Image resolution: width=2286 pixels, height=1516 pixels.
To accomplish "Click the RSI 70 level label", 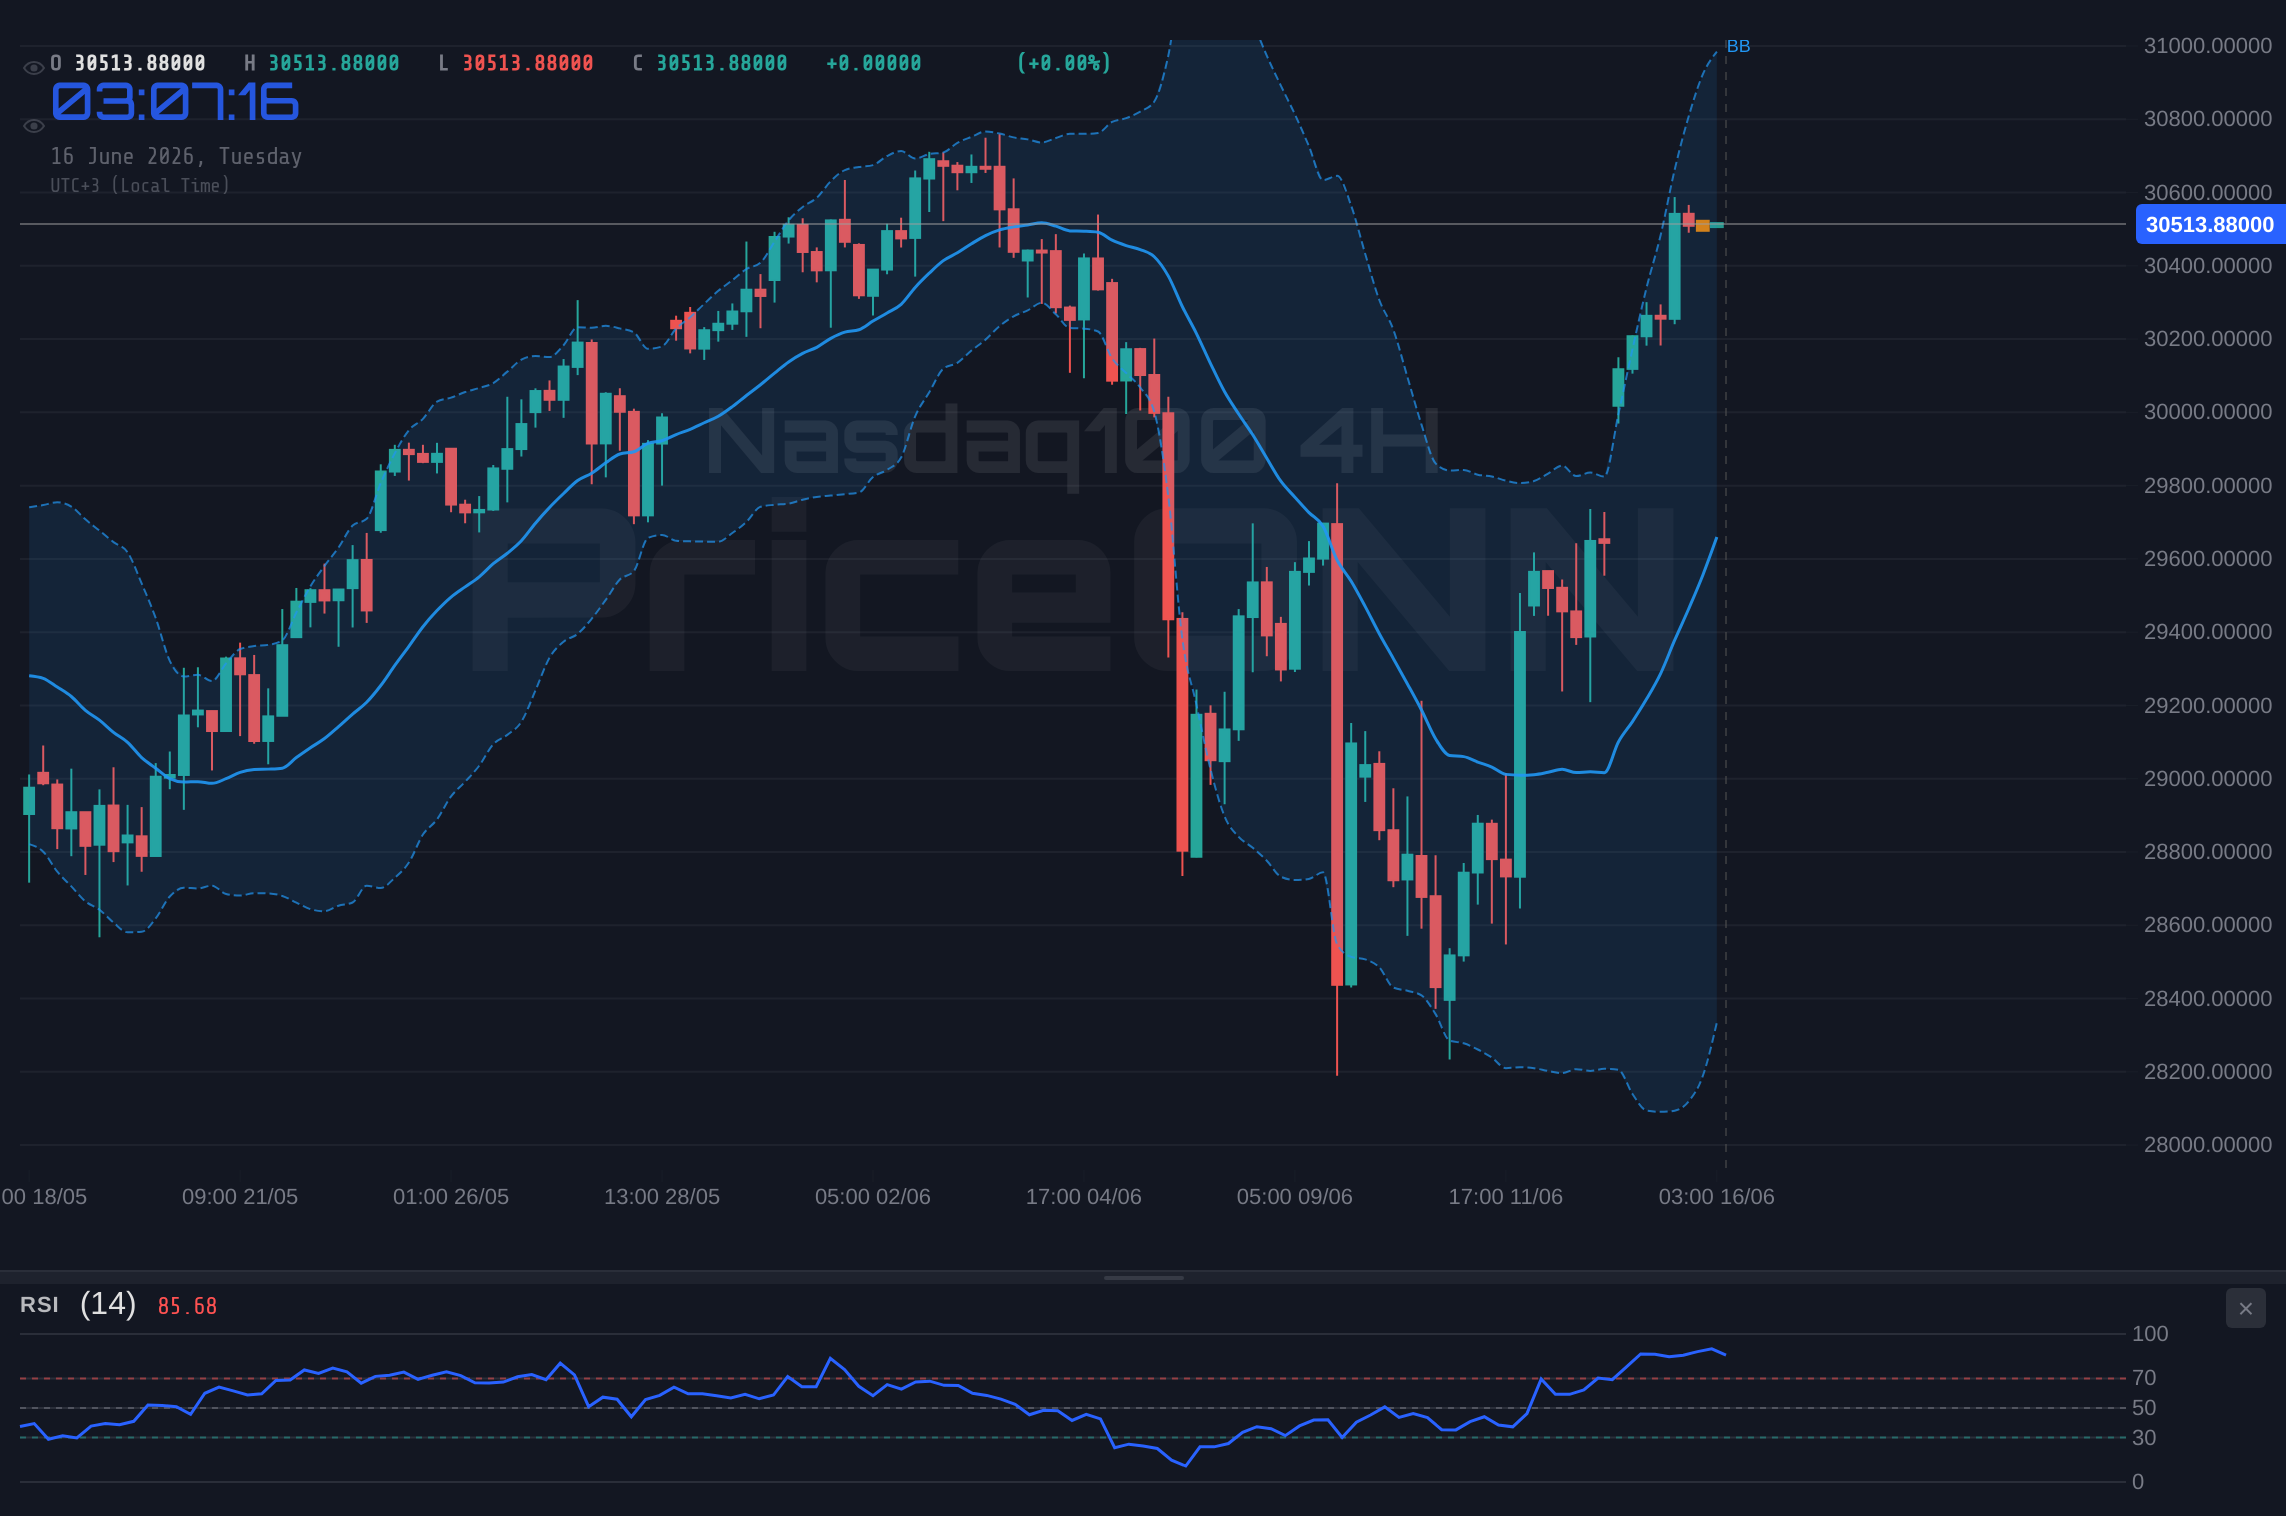I will click(x=2144, y=1378).
